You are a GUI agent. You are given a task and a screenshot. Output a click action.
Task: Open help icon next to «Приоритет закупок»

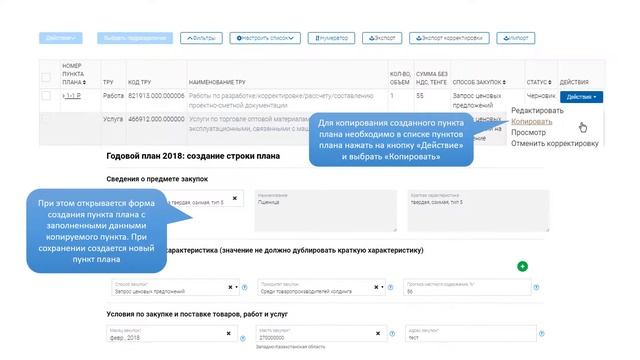pos(390,287)
